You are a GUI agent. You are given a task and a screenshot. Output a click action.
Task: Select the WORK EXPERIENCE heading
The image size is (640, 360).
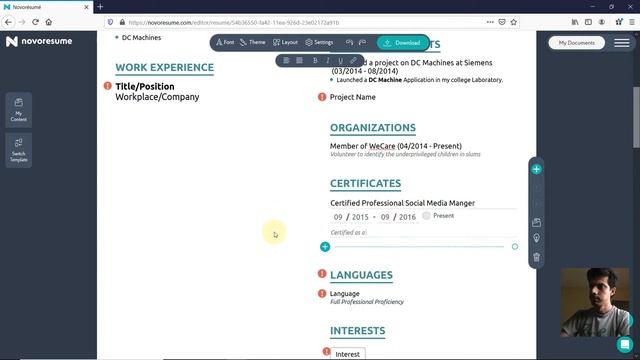(164, 67)
